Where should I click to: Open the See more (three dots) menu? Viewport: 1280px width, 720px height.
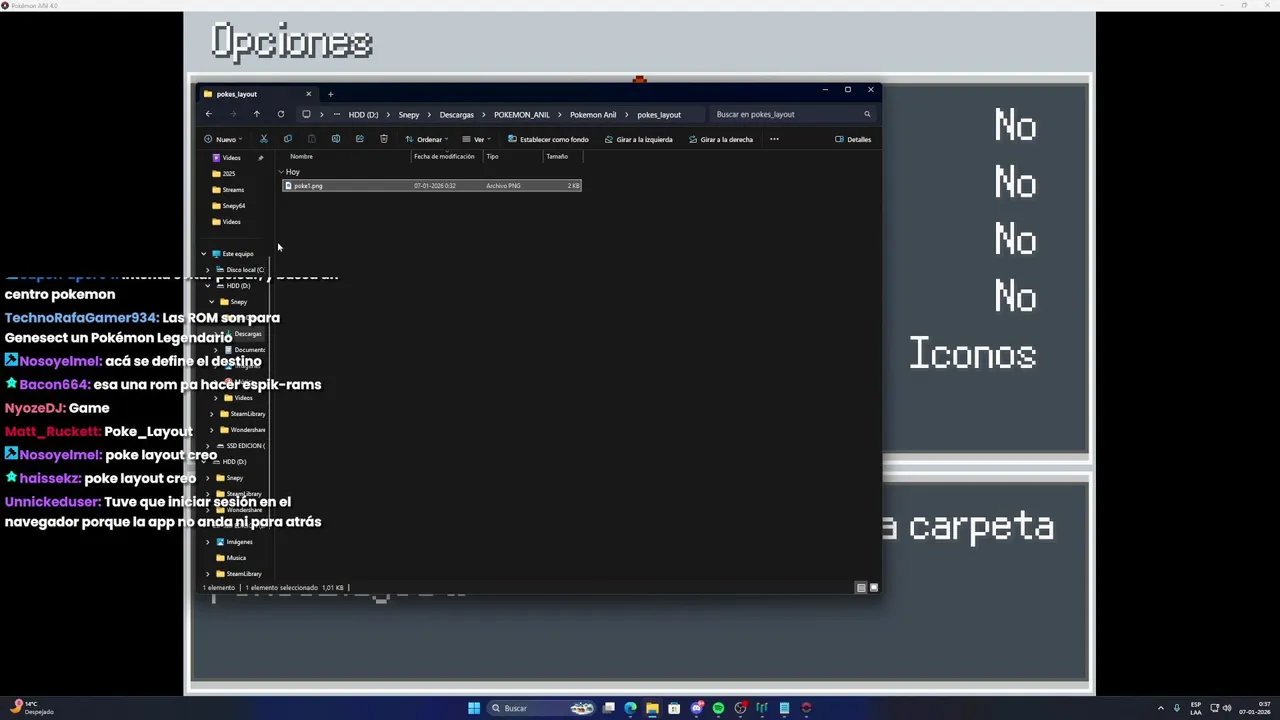(x=774, y=139)
